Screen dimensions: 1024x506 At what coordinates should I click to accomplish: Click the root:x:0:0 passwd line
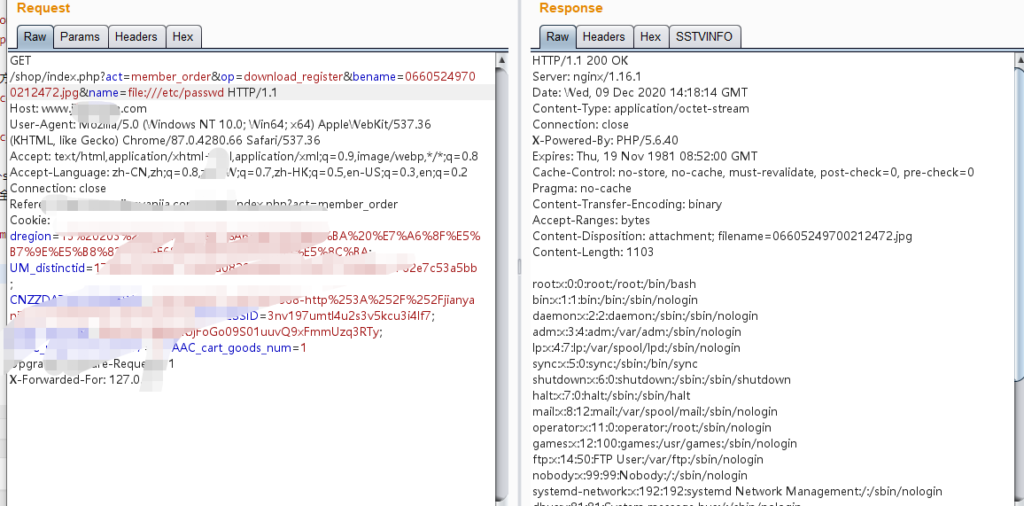[x=614, y=284]
